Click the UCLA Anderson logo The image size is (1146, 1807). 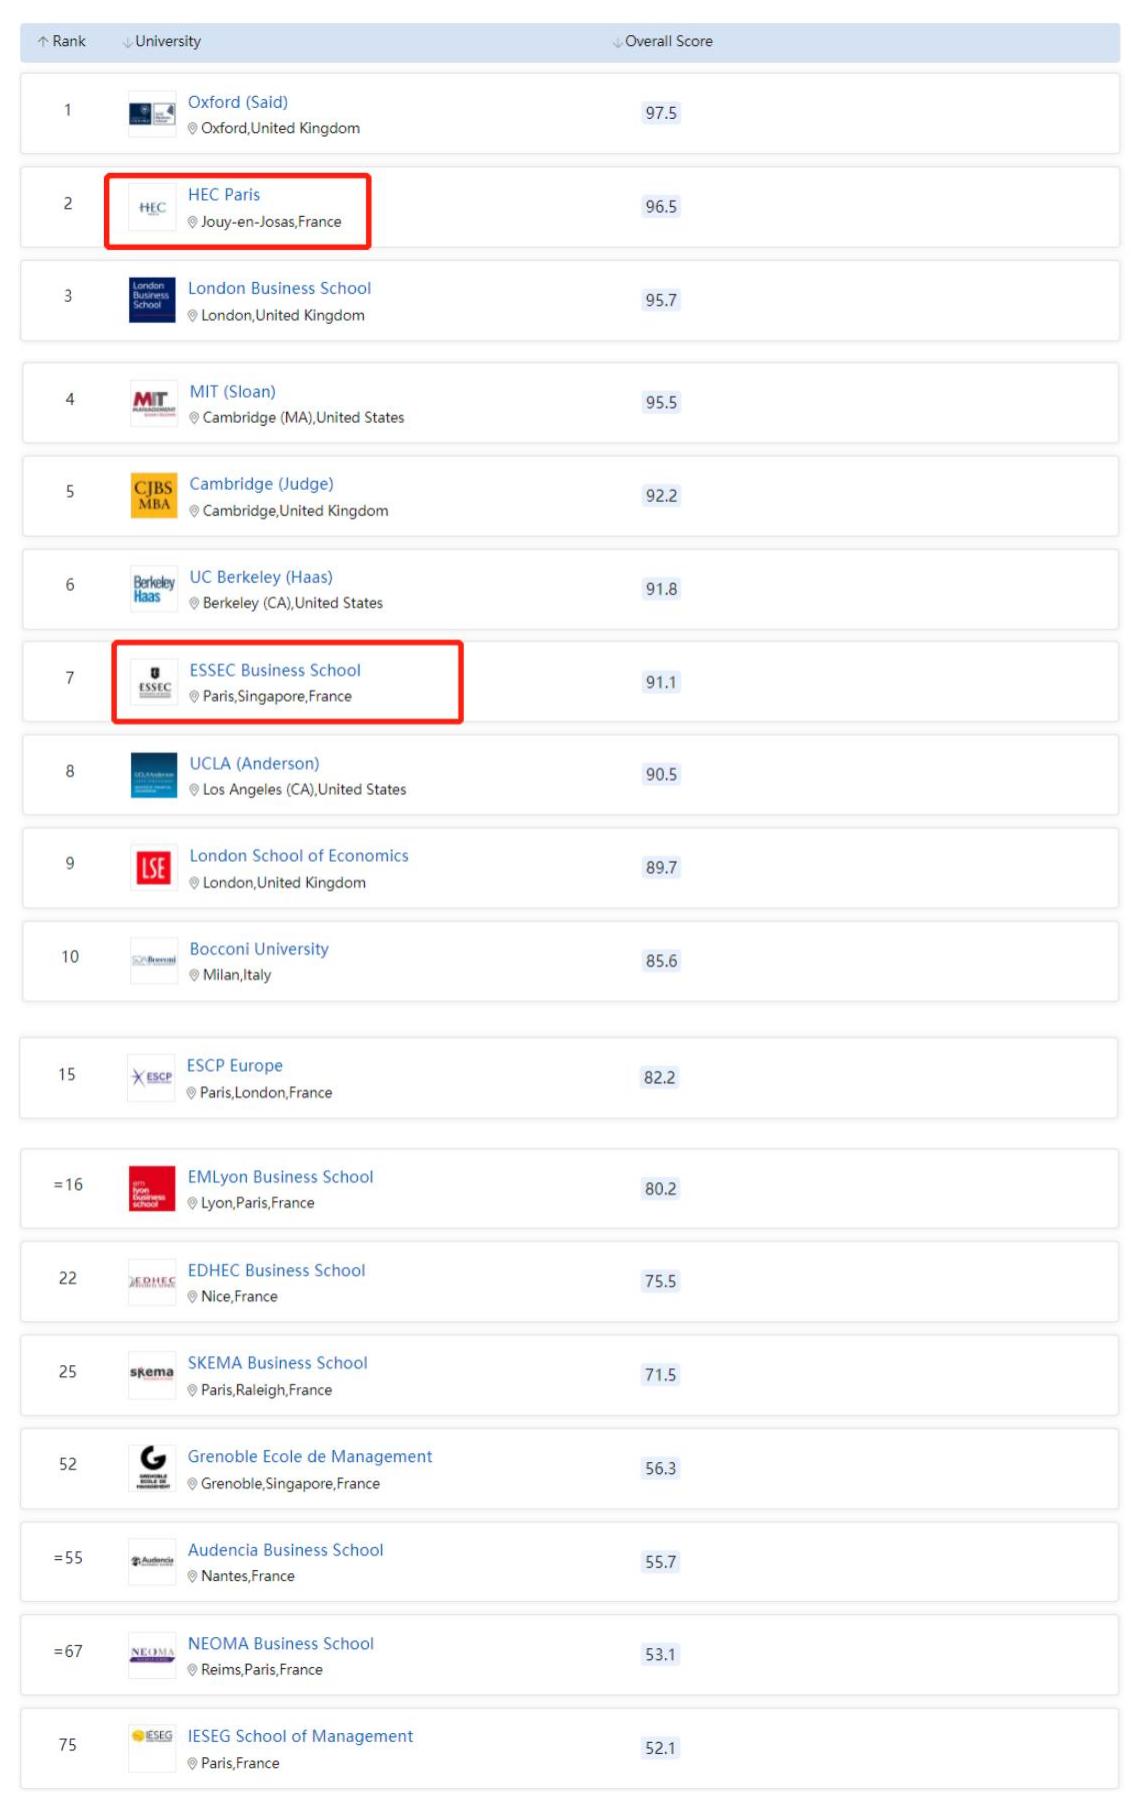[154, 775]
